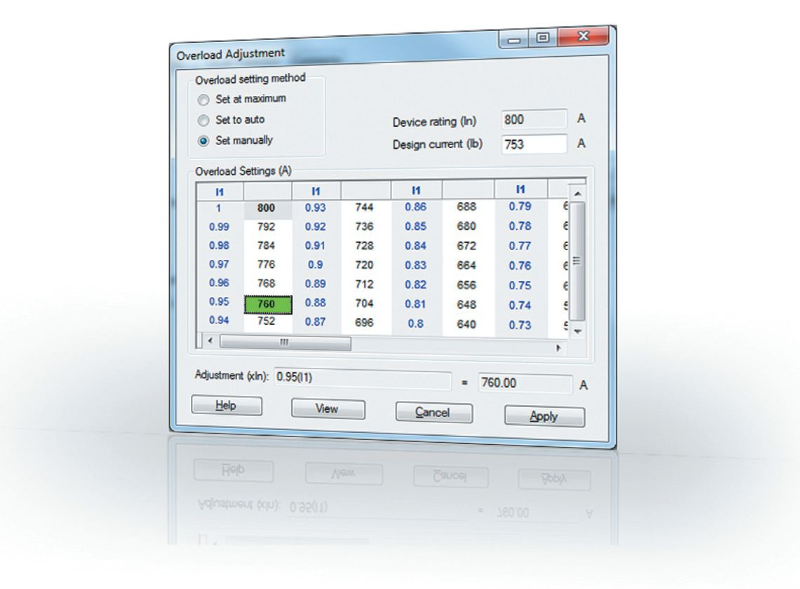Click the Device rating (In) field
800x589 pixels.
pyautogui.click(x=533, y=121)
